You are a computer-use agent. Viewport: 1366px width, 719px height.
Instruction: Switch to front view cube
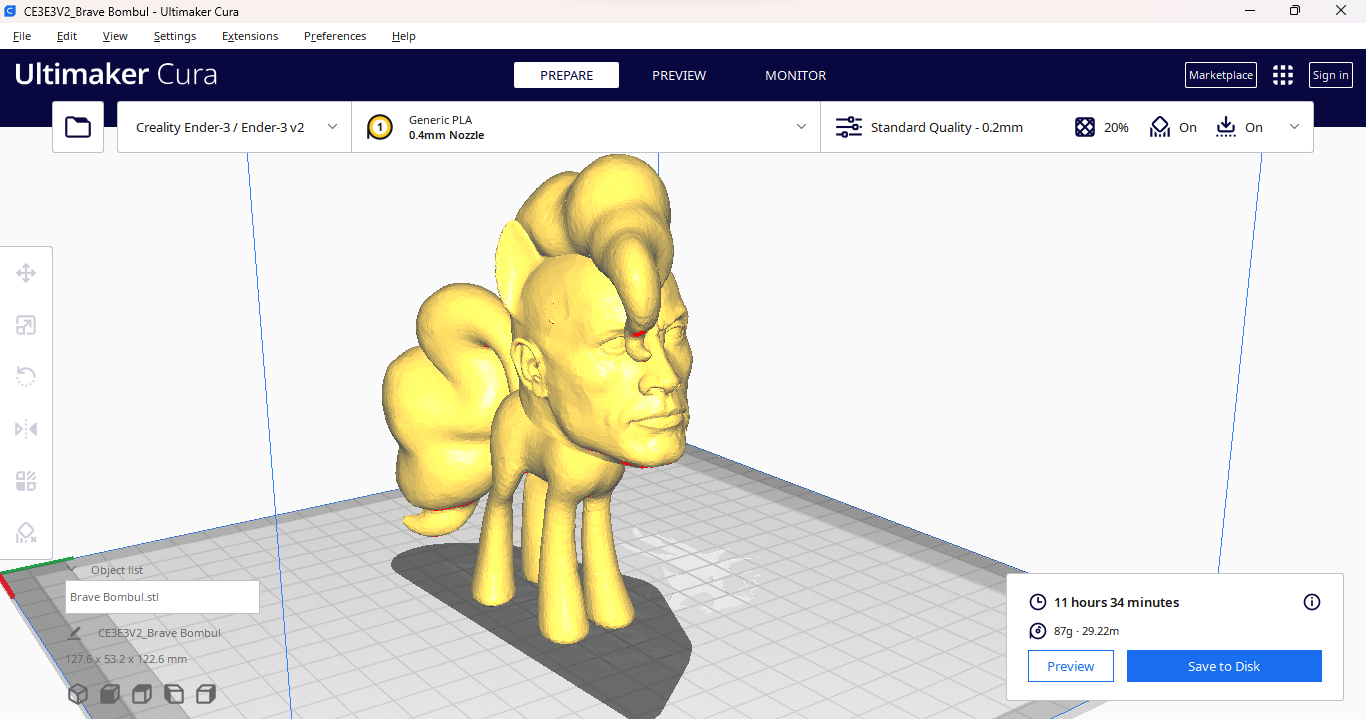110,693
